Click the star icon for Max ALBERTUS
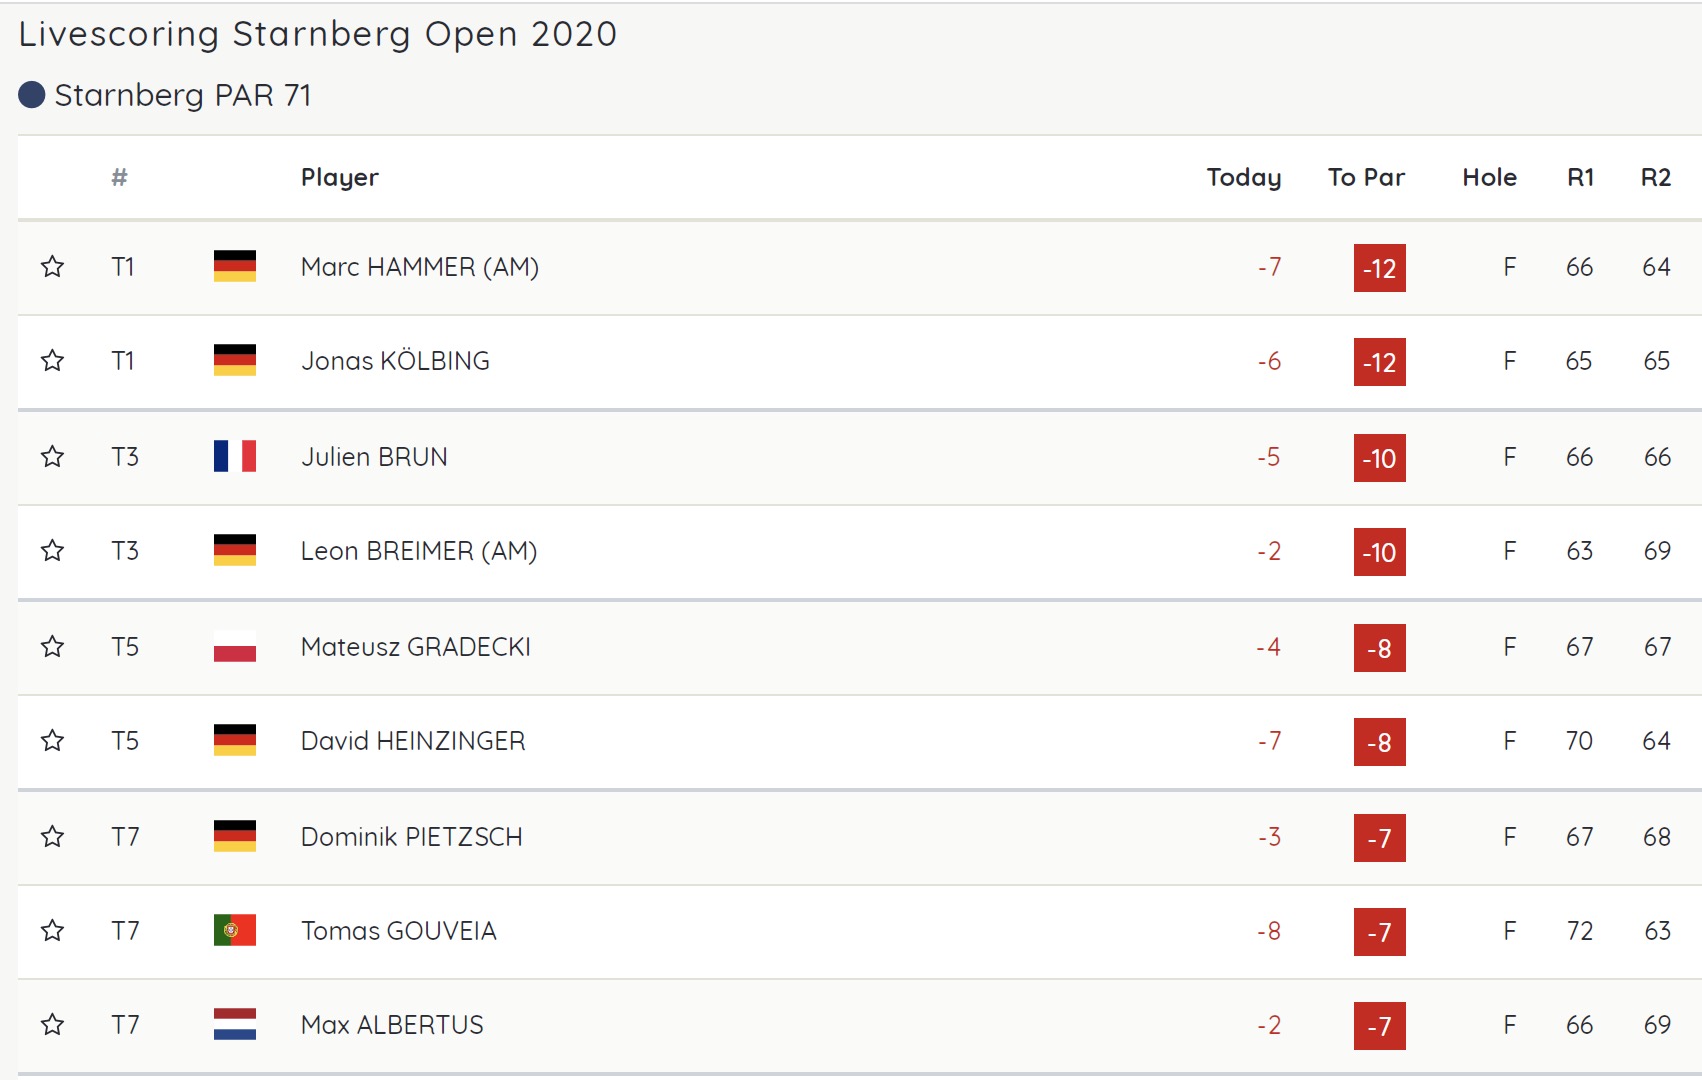 53,1025
